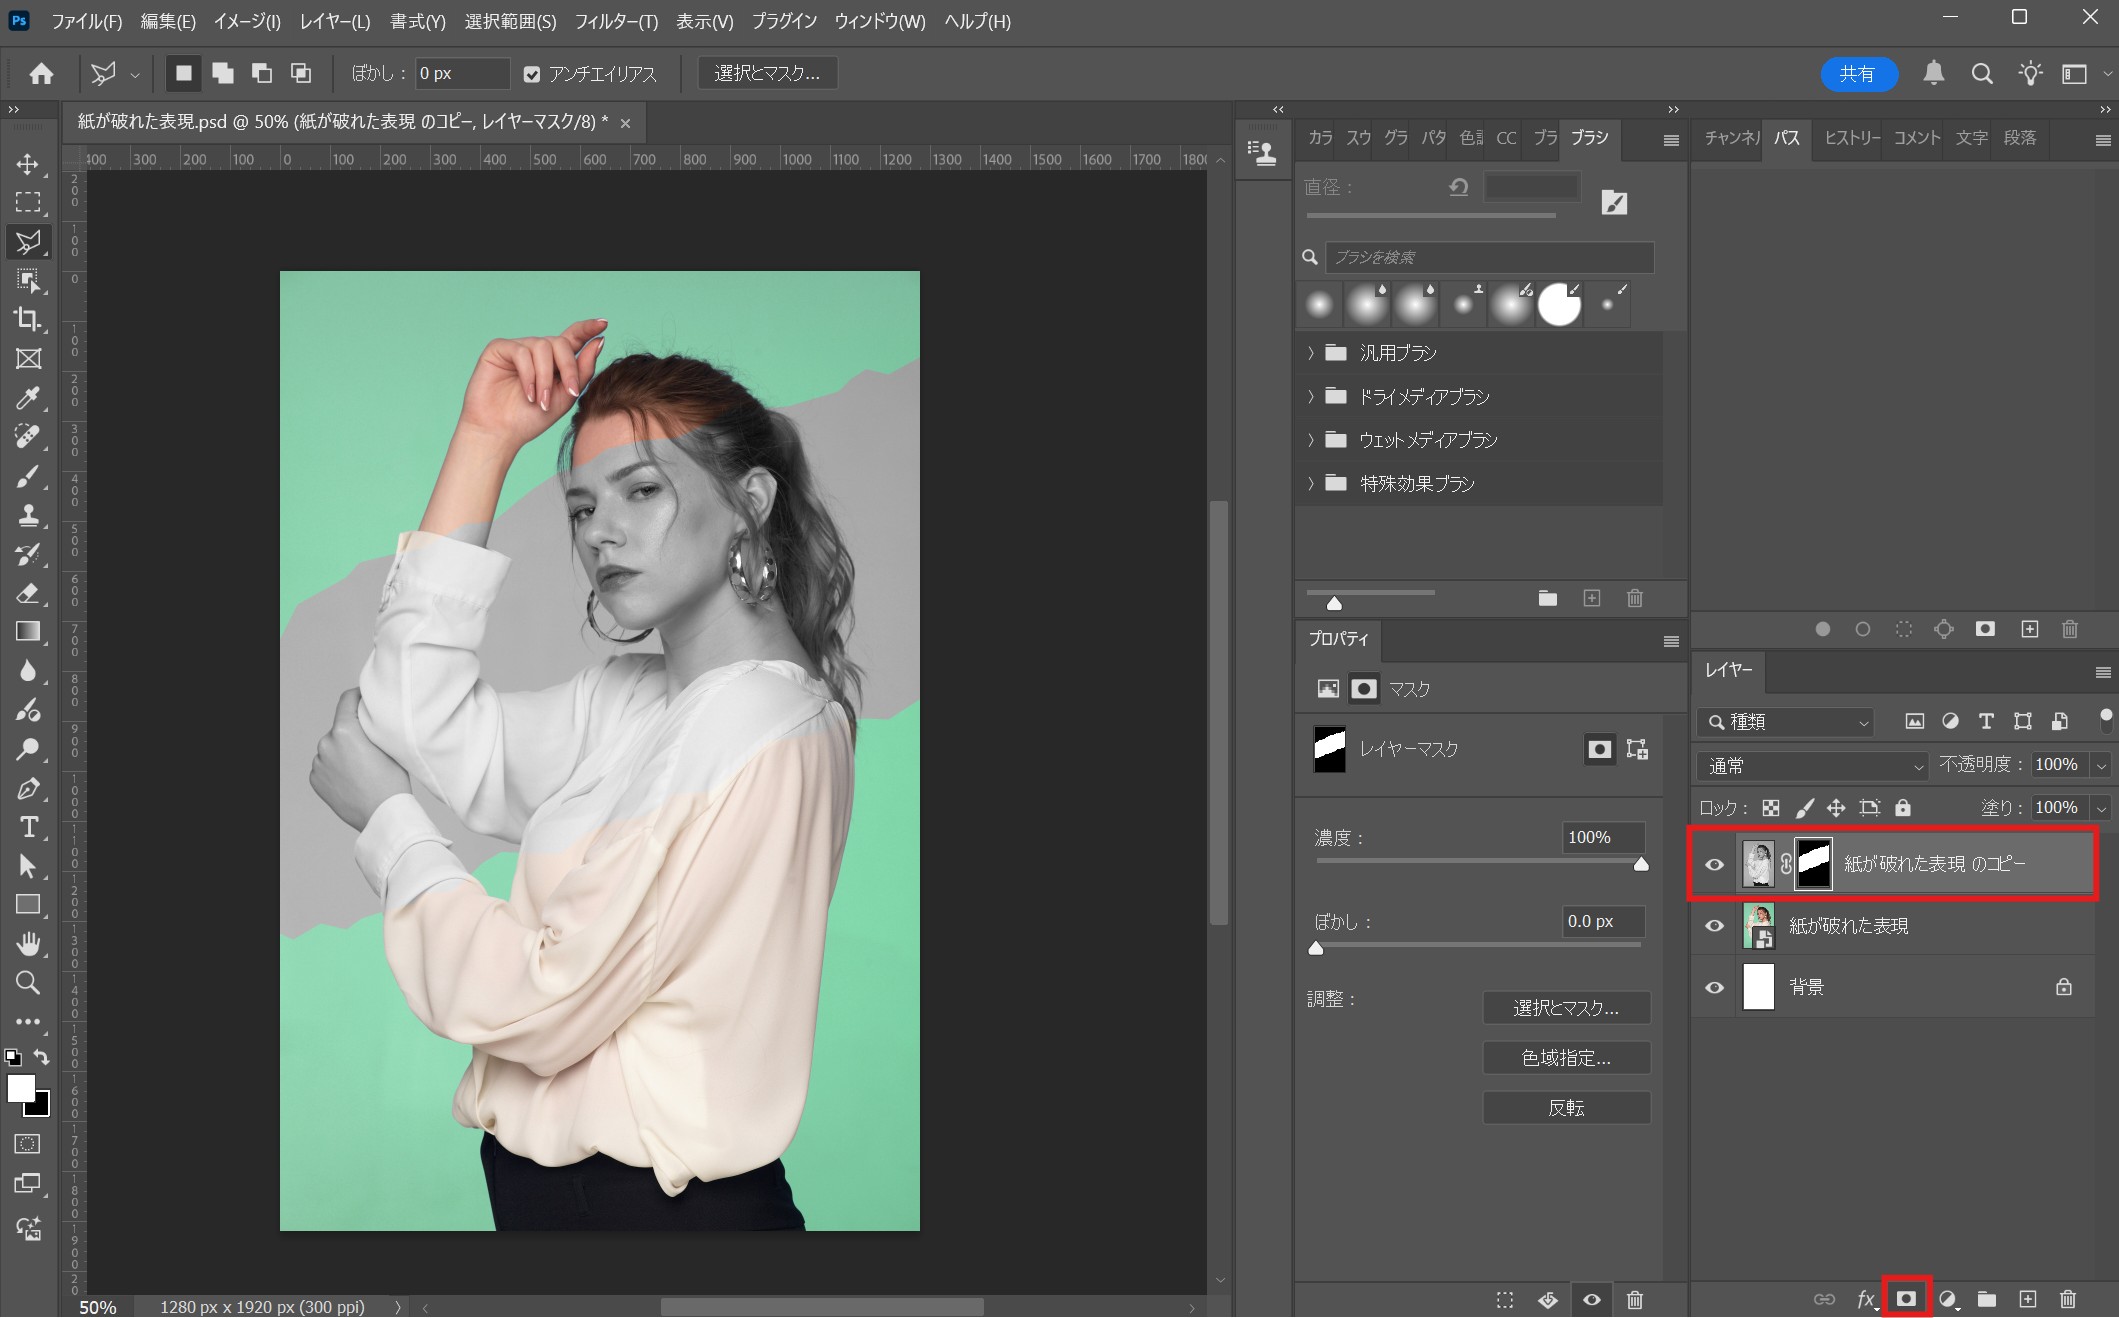Select the Horizontal Type tool
This screenshot has height=1318, width=2119.
pos(27,827)
